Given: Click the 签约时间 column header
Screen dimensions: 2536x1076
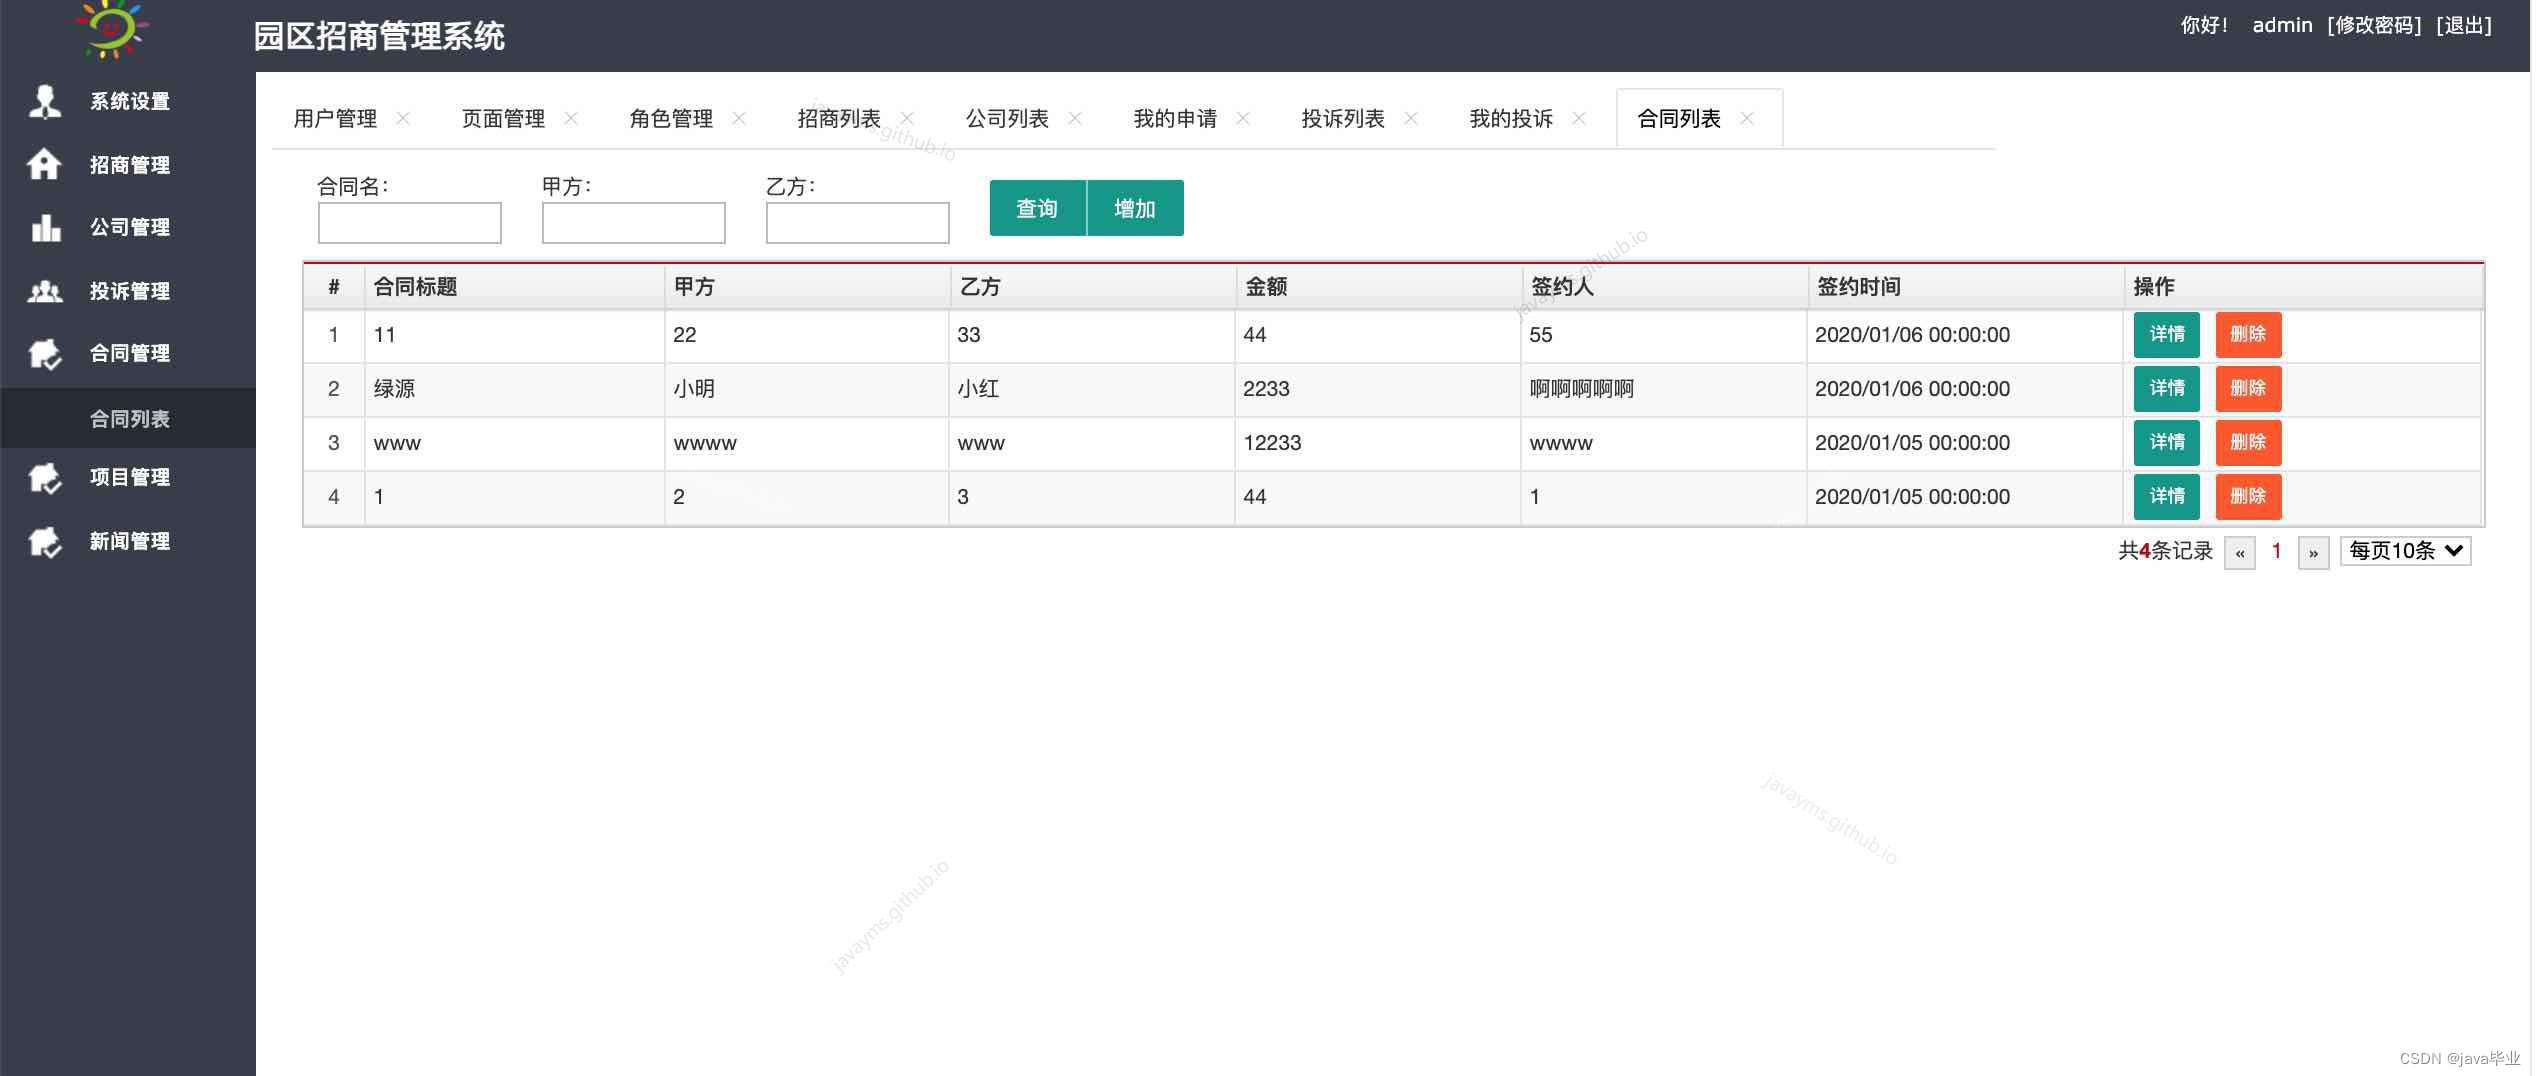Looking at the screenshot, I should 1966,287.
